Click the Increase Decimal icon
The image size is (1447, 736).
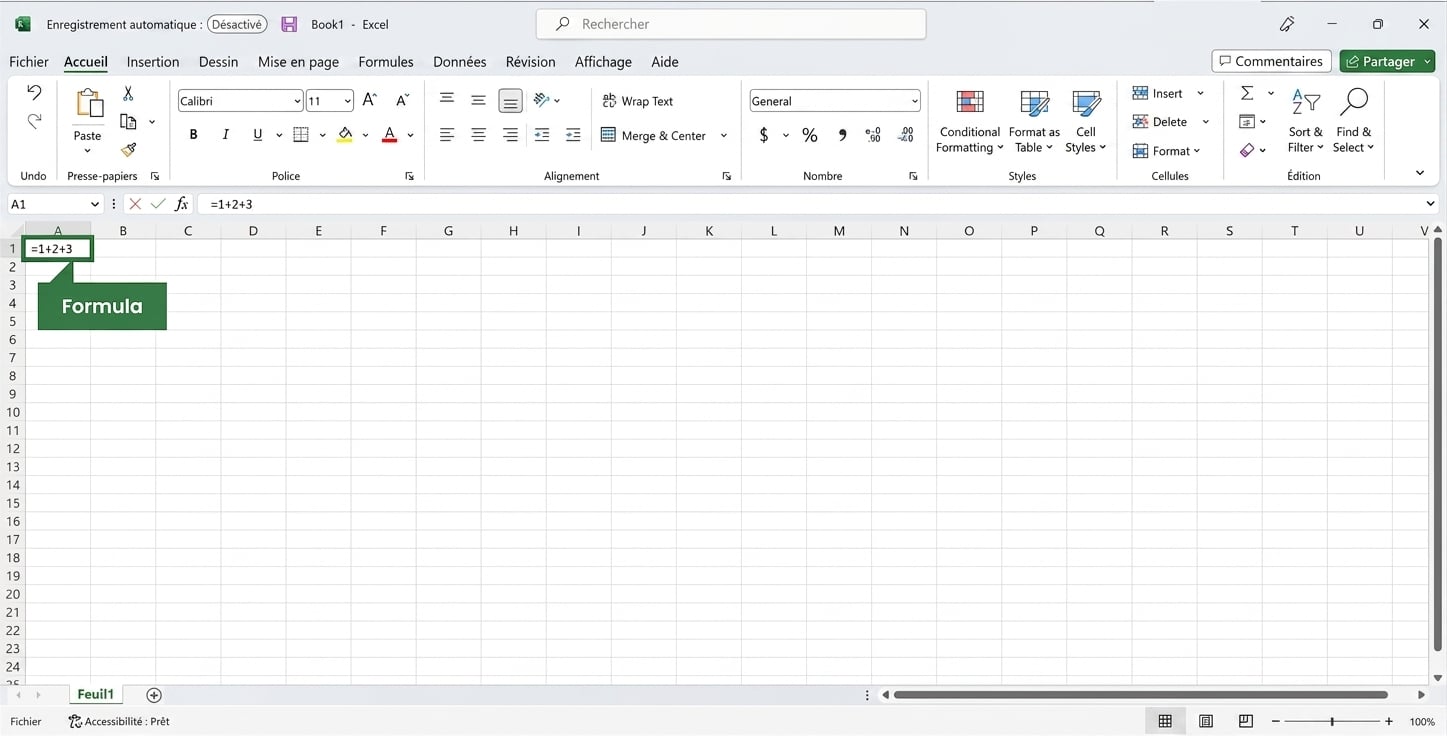click(873, 135)
